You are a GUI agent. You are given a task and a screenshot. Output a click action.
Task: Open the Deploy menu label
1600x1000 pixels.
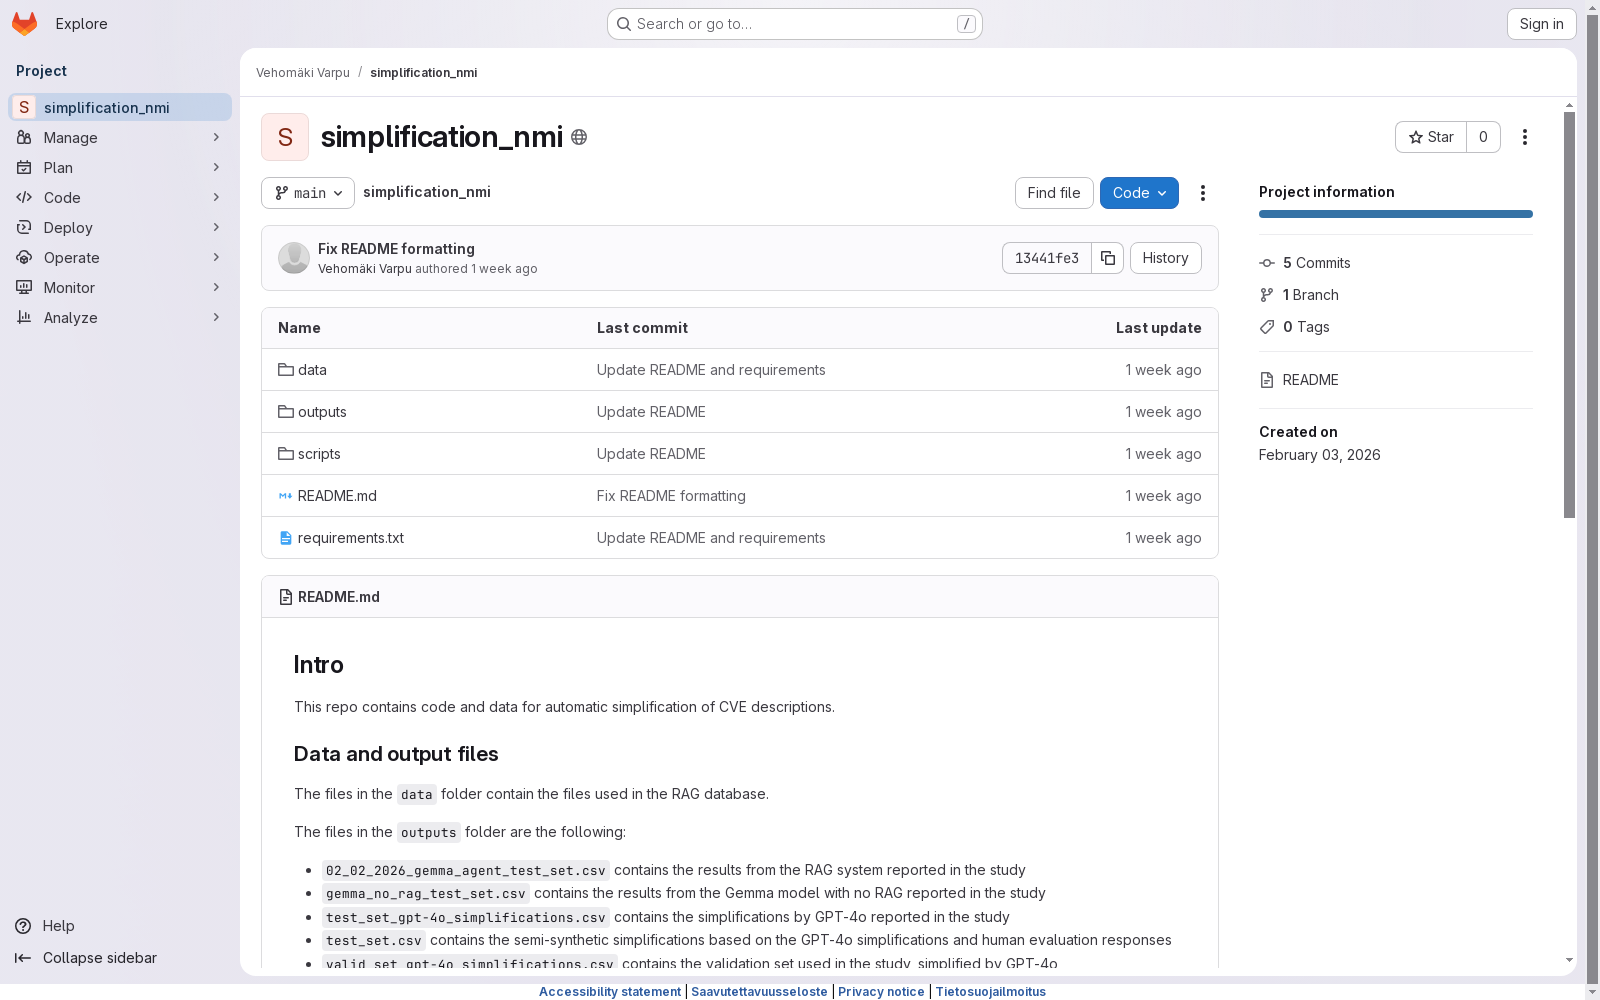(x=68, y=227)
